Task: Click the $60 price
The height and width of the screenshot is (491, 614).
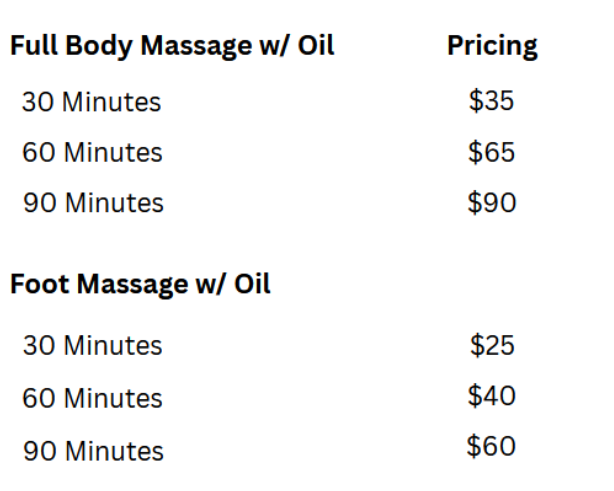Action: point(492,446)
